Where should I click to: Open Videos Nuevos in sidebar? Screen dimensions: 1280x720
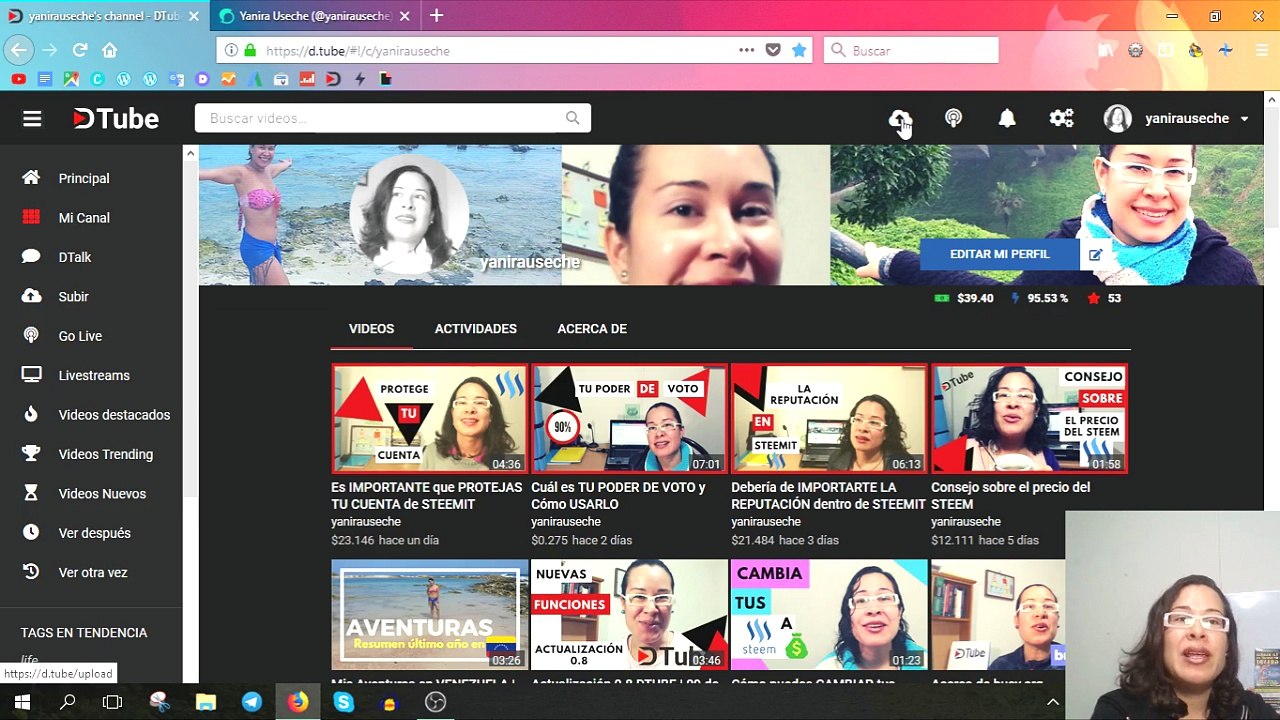[x=102, y=494]
